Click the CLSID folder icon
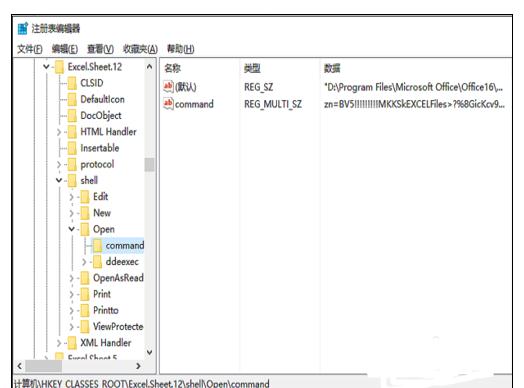The image size is (524, 388). click(x=72, y=83)
